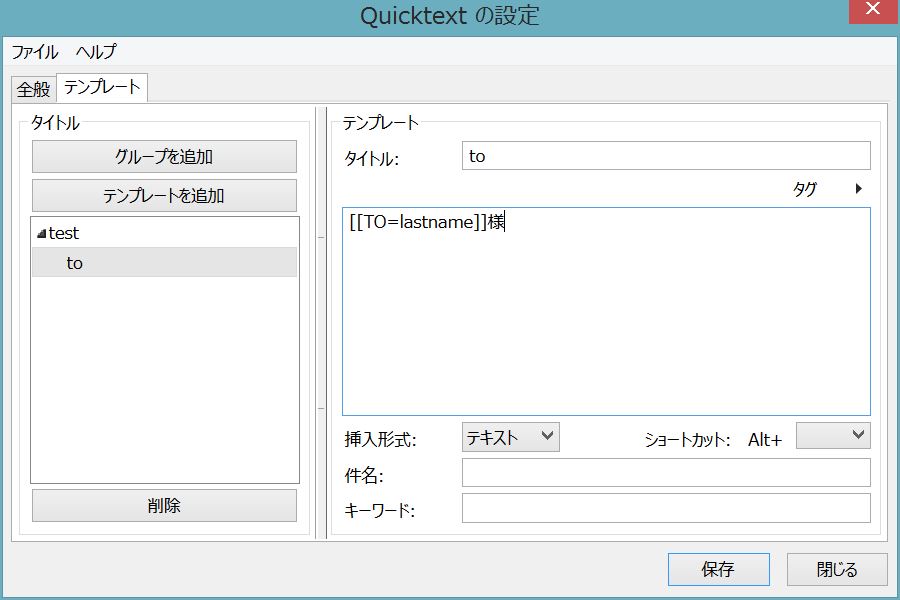Collapse the test group triangle

41,234
